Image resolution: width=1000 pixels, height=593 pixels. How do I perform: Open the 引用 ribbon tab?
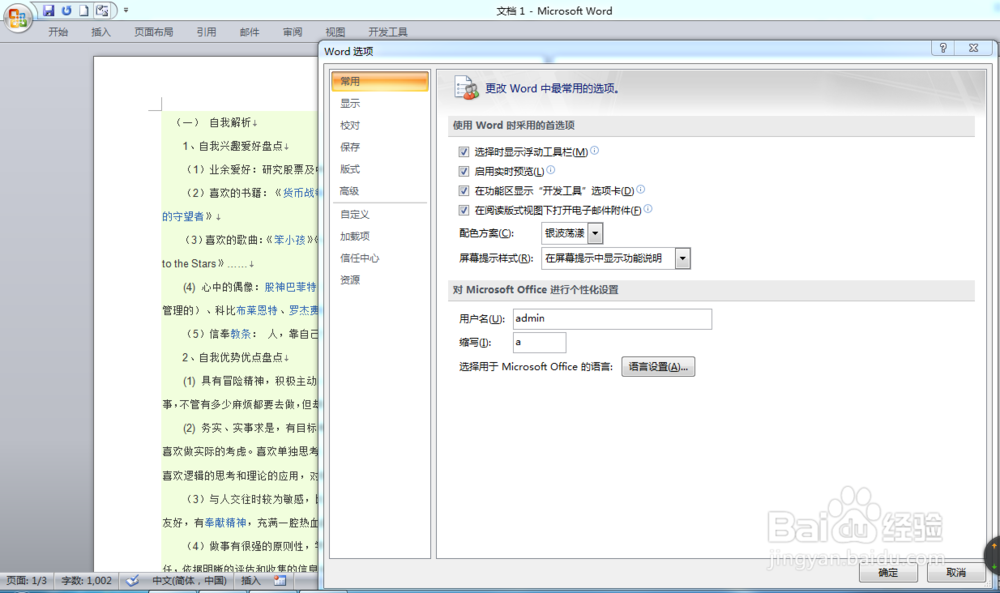tap(207, 32)
